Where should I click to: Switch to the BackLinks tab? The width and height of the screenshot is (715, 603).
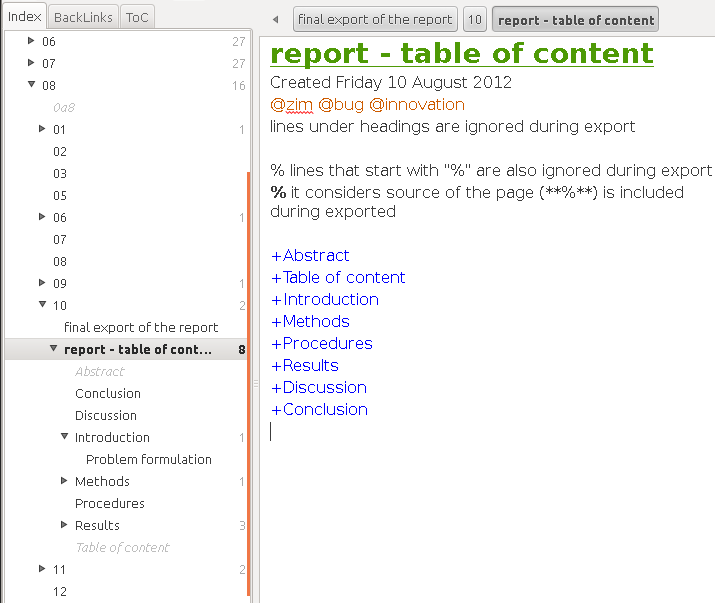83,17
